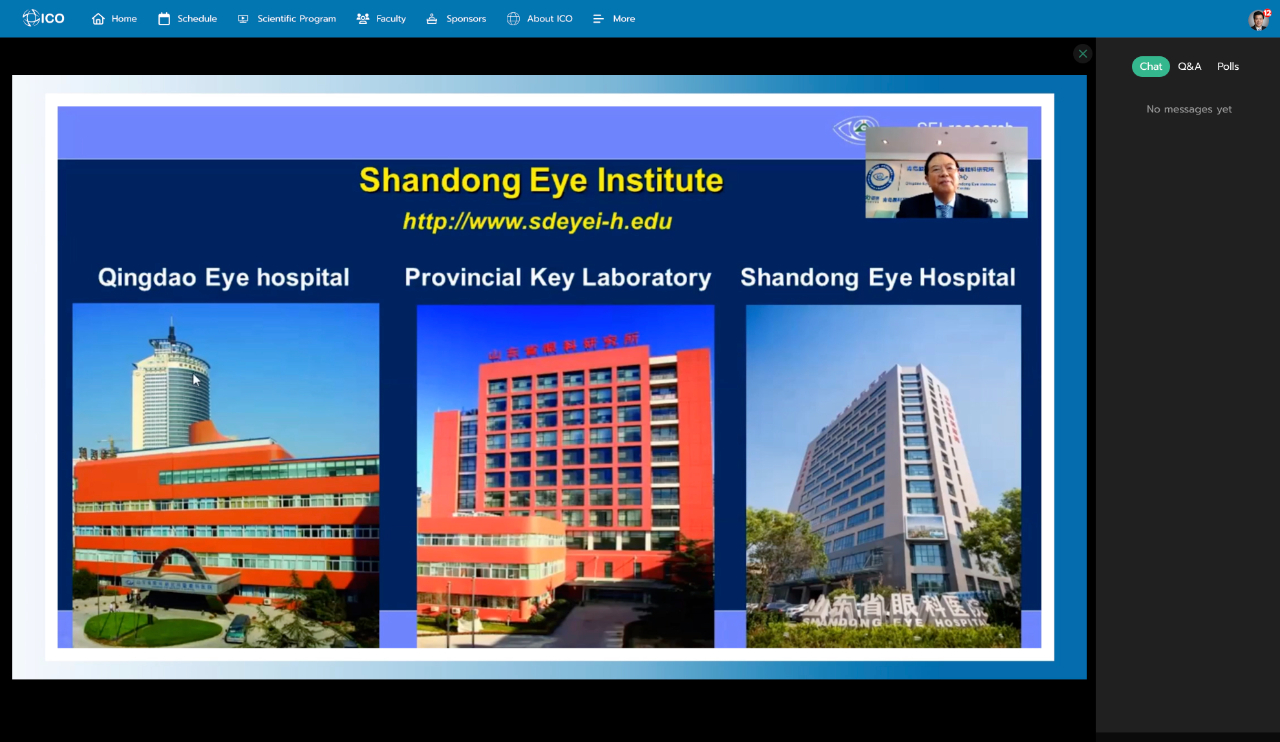Click the Home house icon
The image size is (1280, 742).
[x=98, y=19]
